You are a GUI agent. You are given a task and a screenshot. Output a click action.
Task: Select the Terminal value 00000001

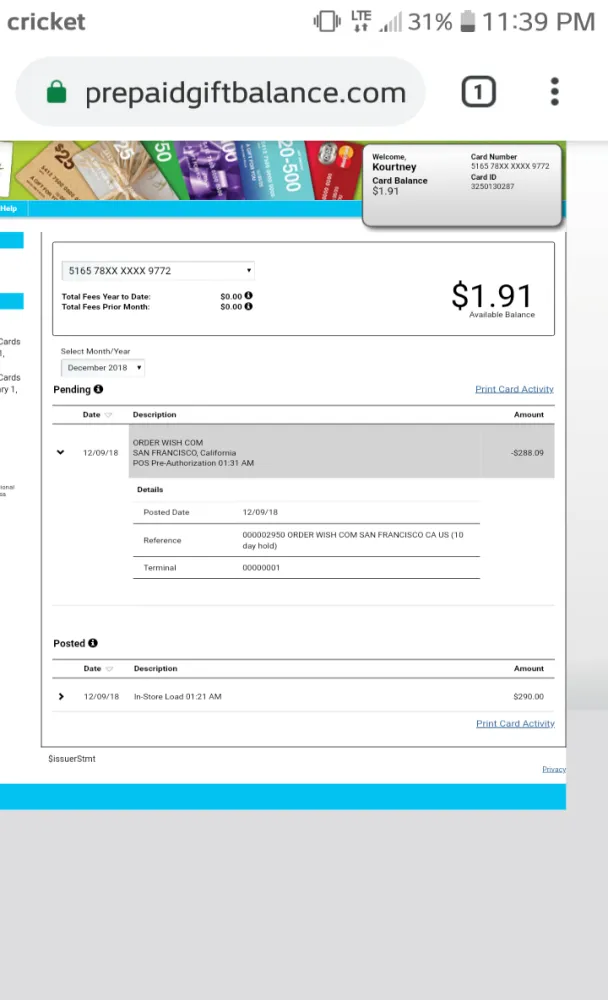pos(261,568)
